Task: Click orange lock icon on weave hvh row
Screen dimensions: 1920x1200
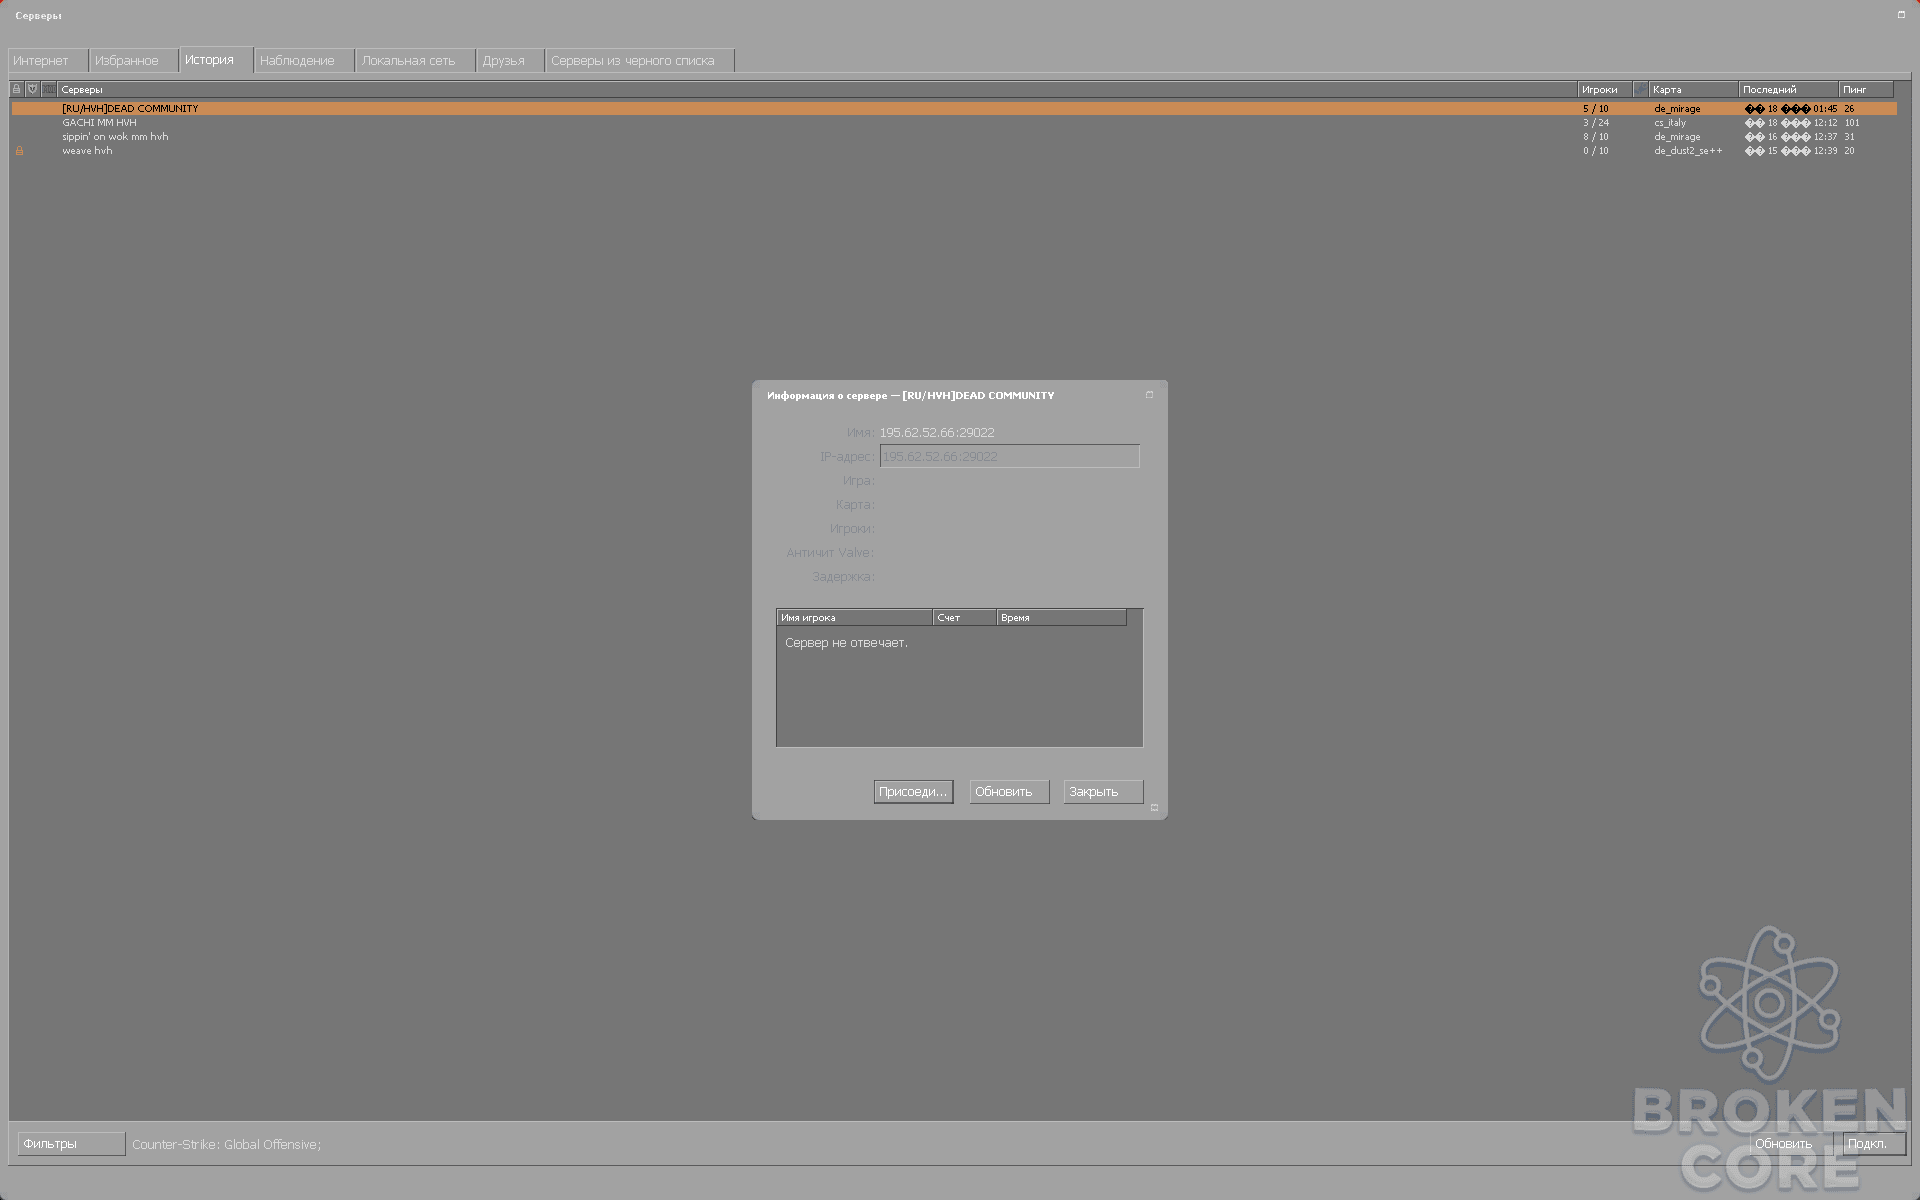Action: pos(19,151)
